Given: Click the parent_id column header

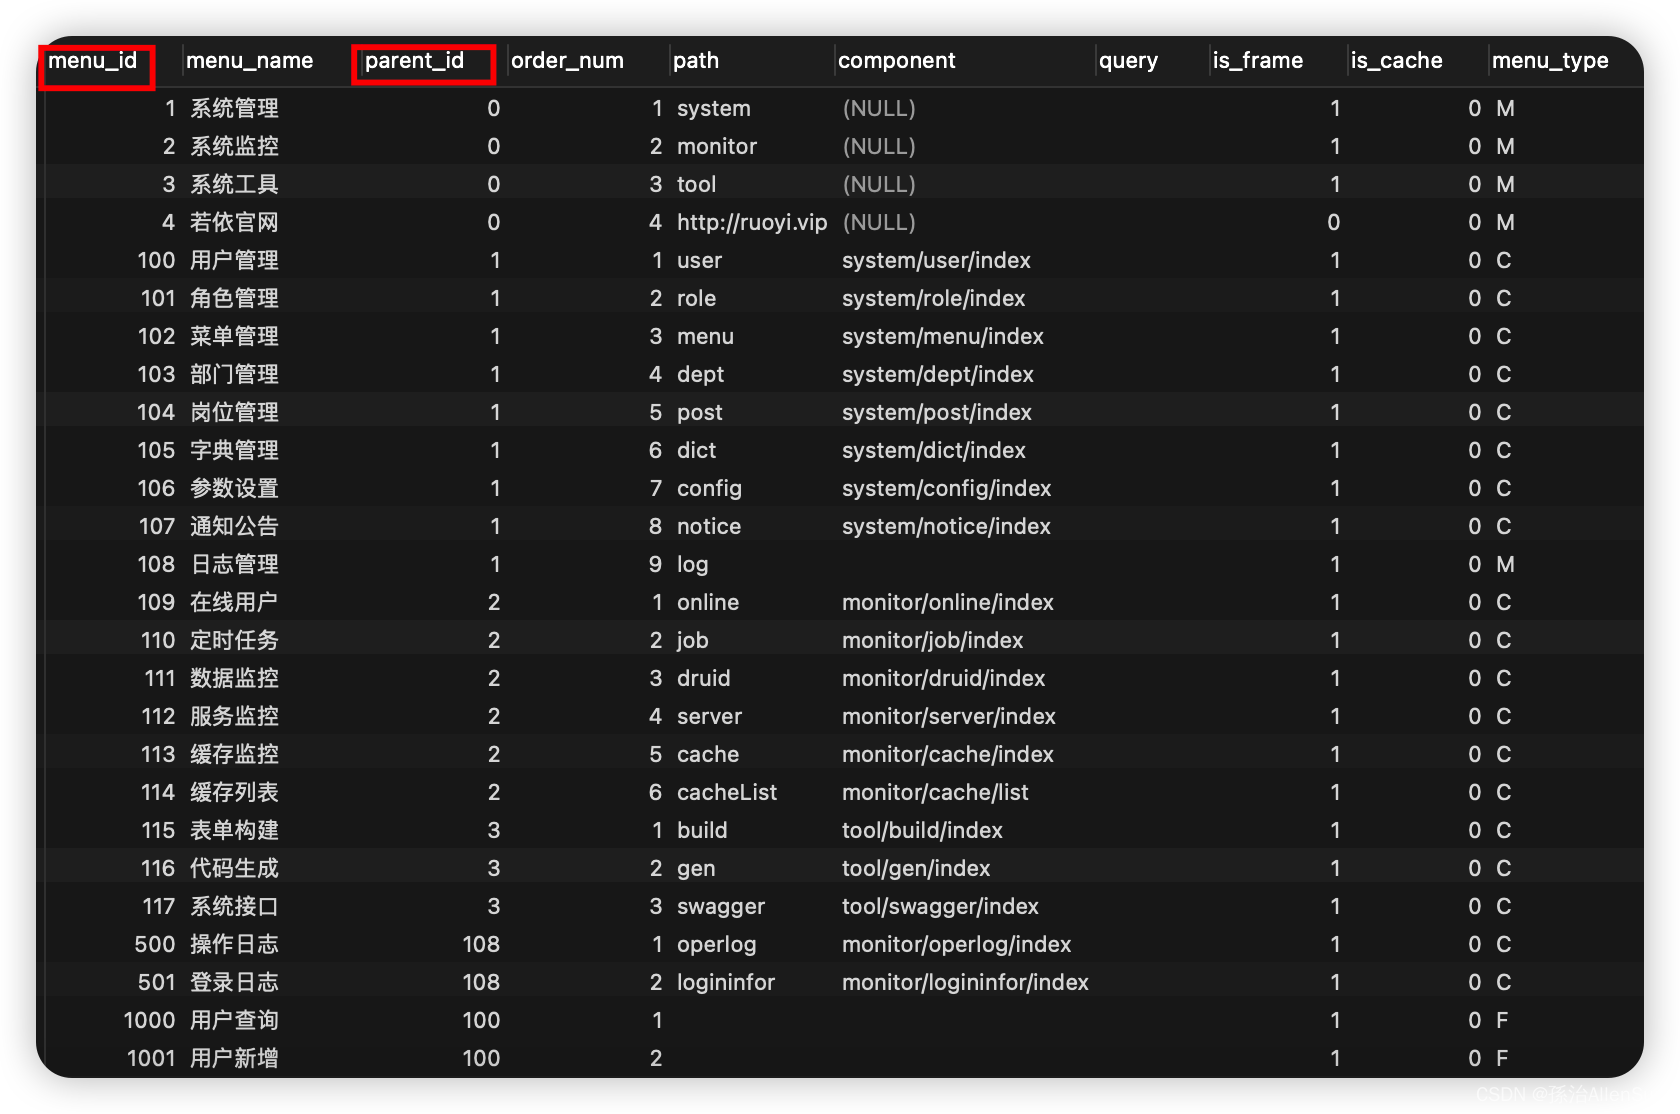Looking at the screenshot, I should 414,61.
